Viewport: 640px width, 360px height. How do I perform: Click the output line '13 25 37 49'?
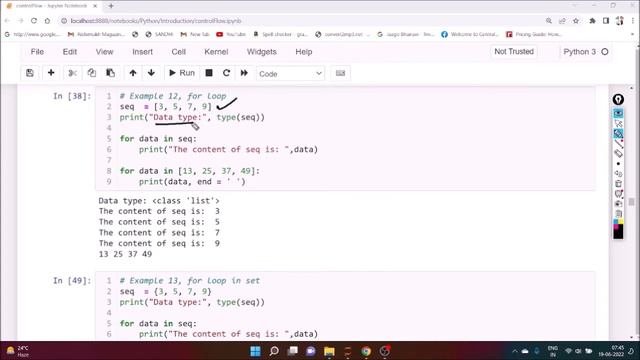[125, 254]
